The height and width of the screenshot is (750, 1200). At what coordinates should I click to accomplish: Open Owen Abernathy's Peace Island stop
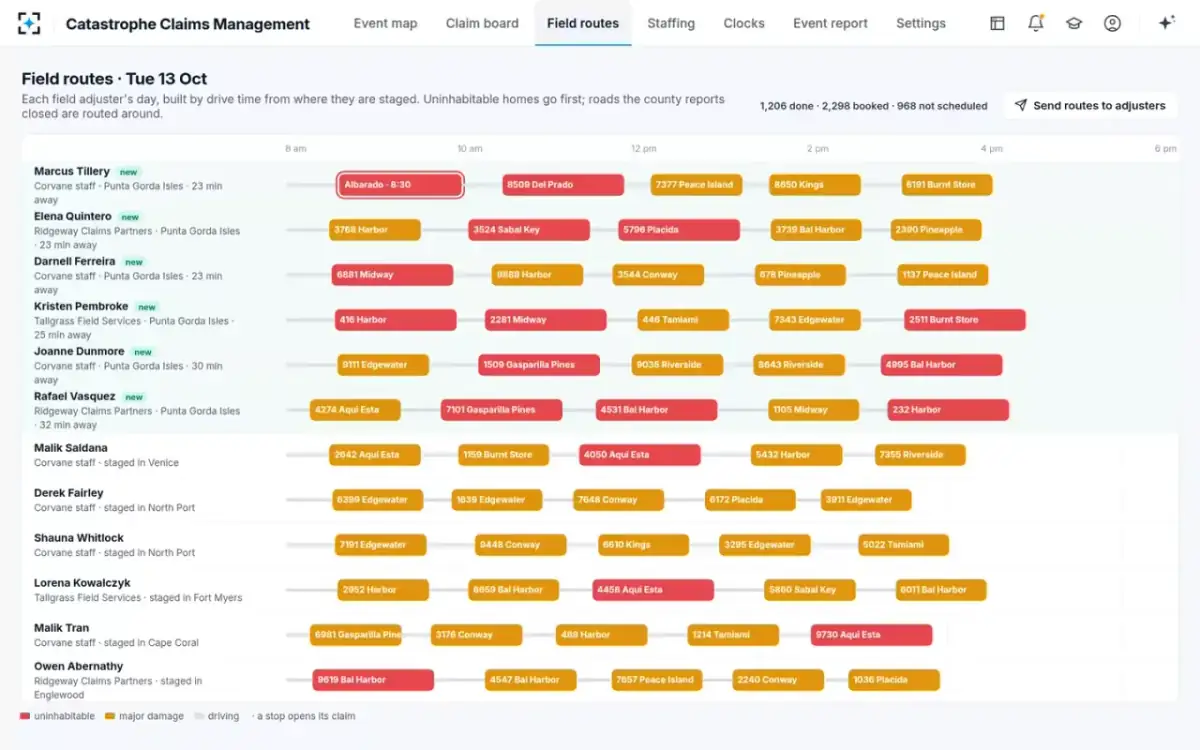click(x=657, y=680)
